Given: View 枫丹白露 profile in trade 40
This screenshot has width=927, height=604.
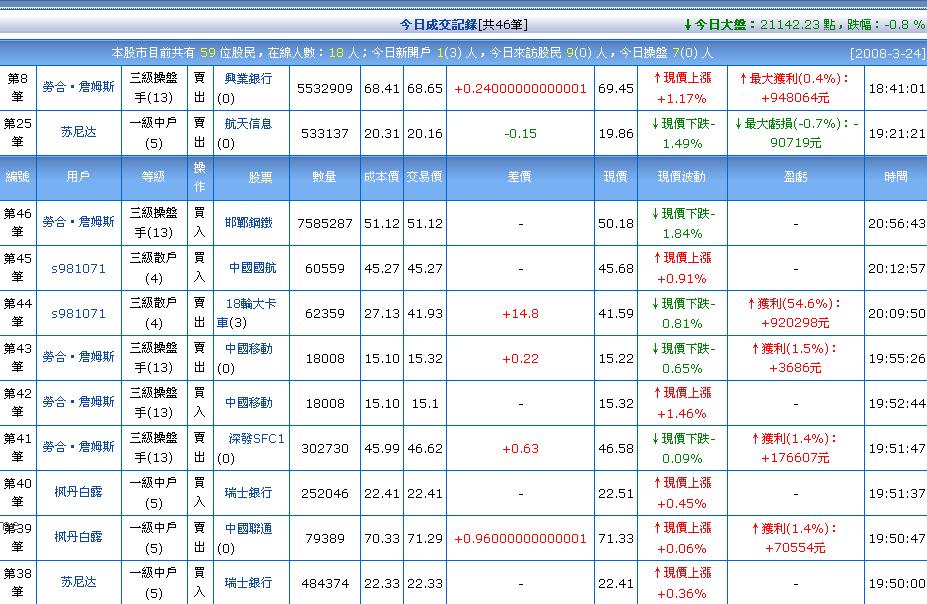Looking at the screenshot, I should 78,493.
